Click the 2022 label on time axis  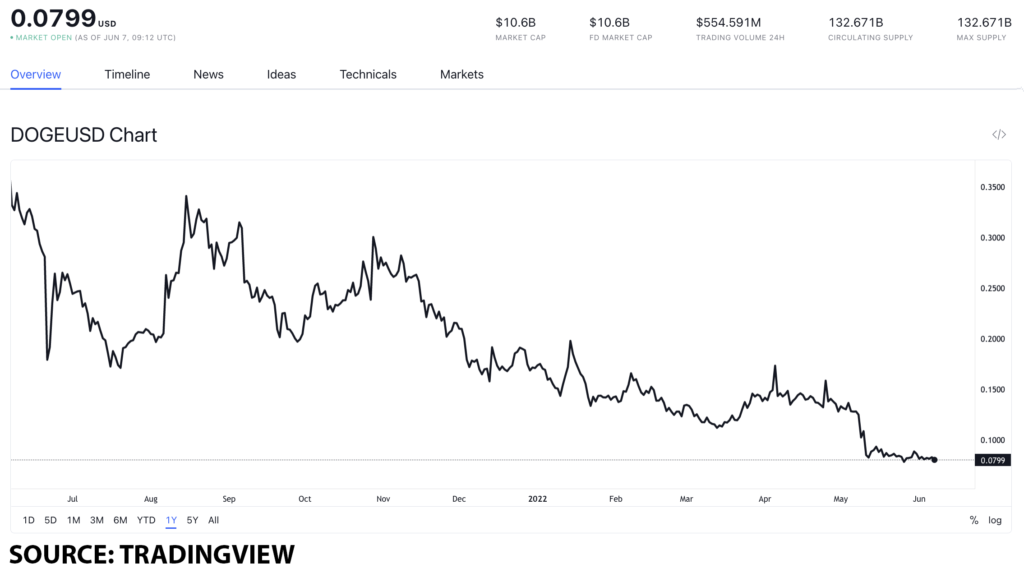click(x=537, y=499)
